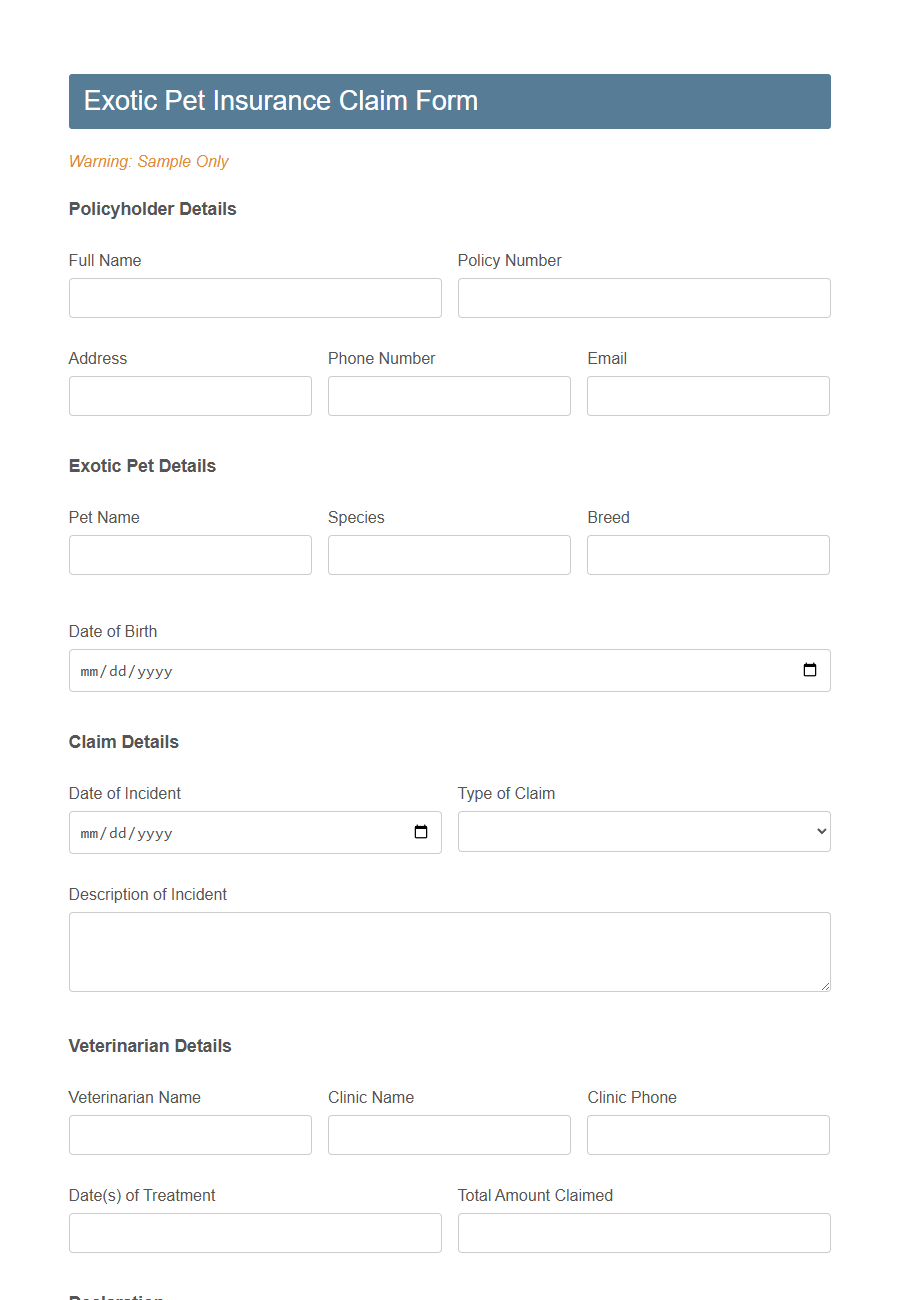Click the Warning: Sample Only text

(x=148, y=161)
